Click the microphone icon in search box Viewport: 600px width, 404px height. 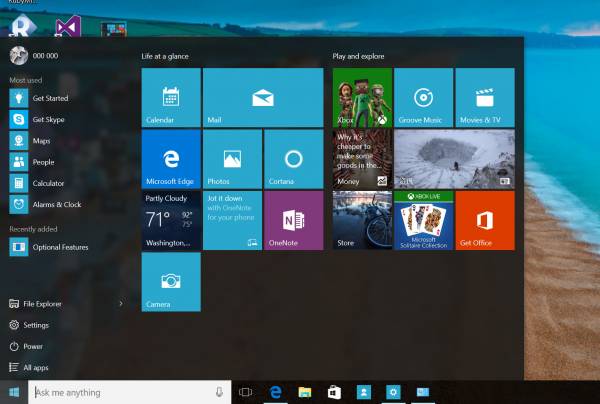[x=219, y=392]
